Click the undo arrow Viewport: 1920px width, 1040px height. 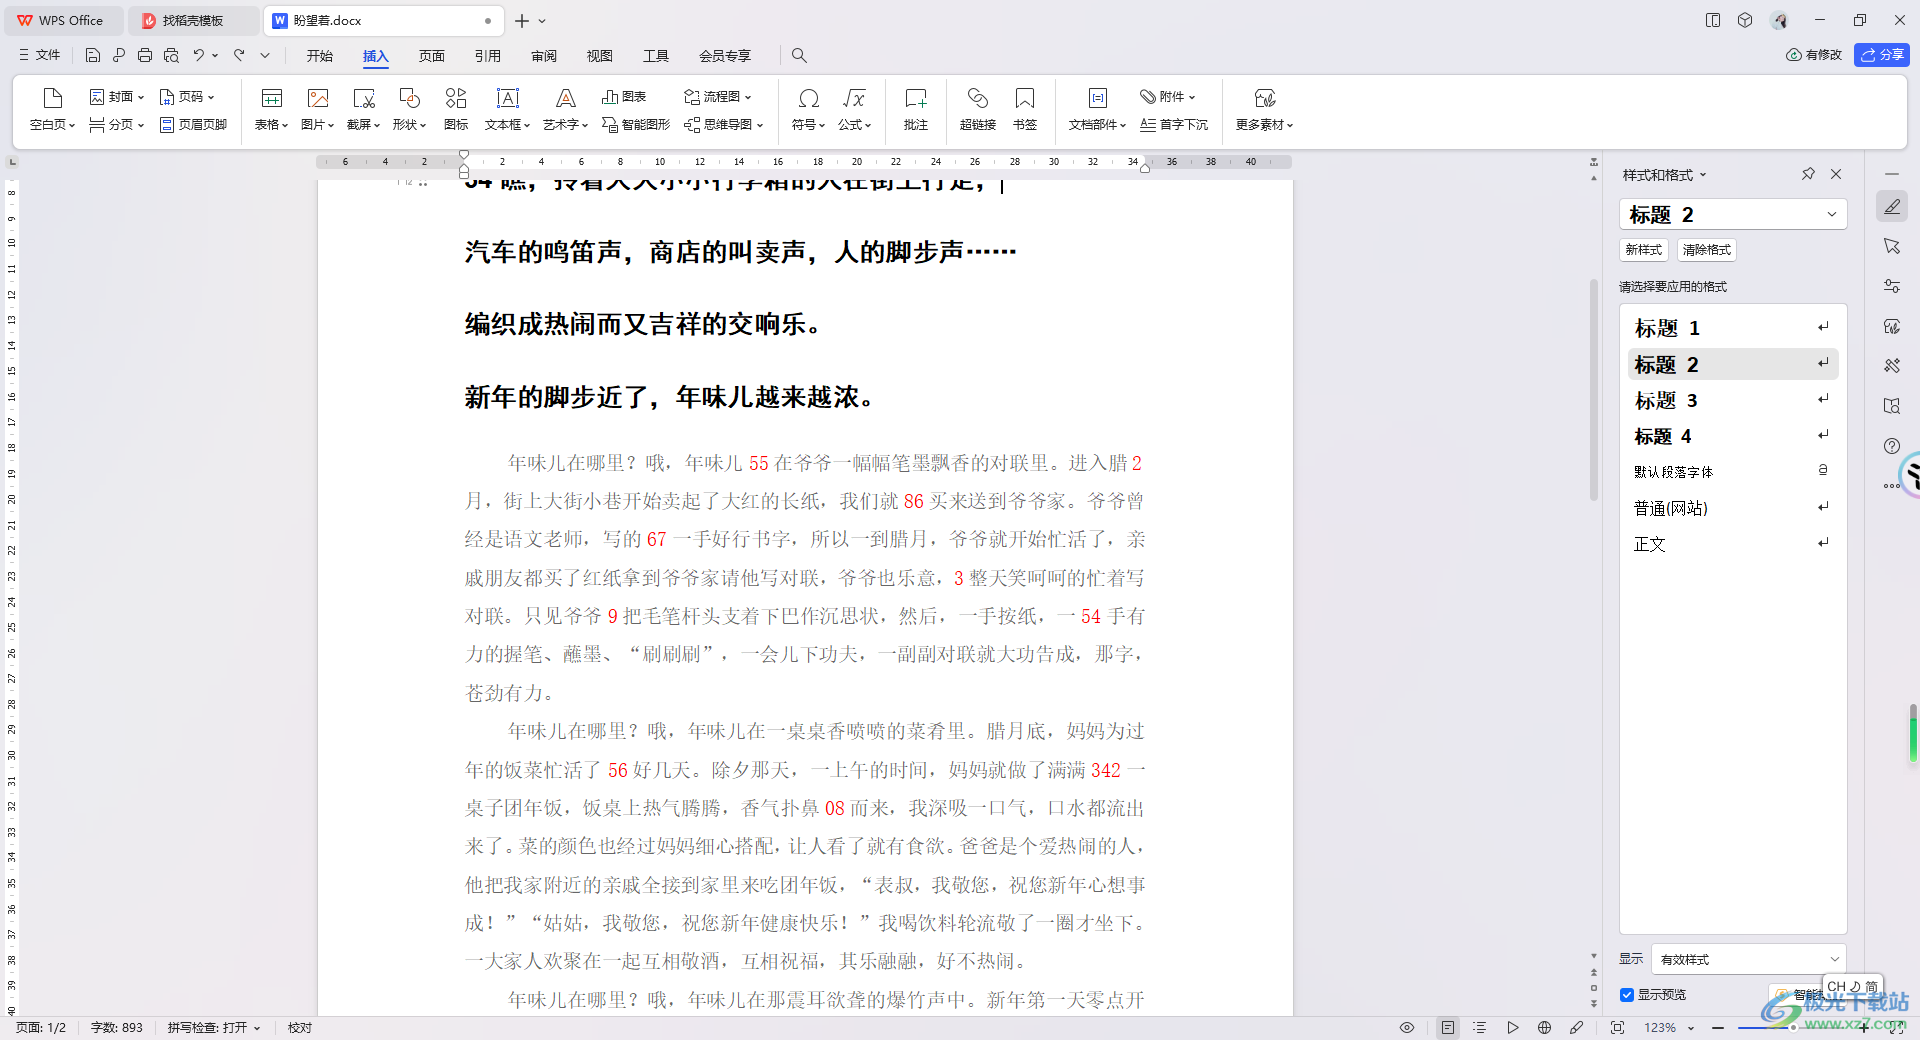tap(199, 56)
